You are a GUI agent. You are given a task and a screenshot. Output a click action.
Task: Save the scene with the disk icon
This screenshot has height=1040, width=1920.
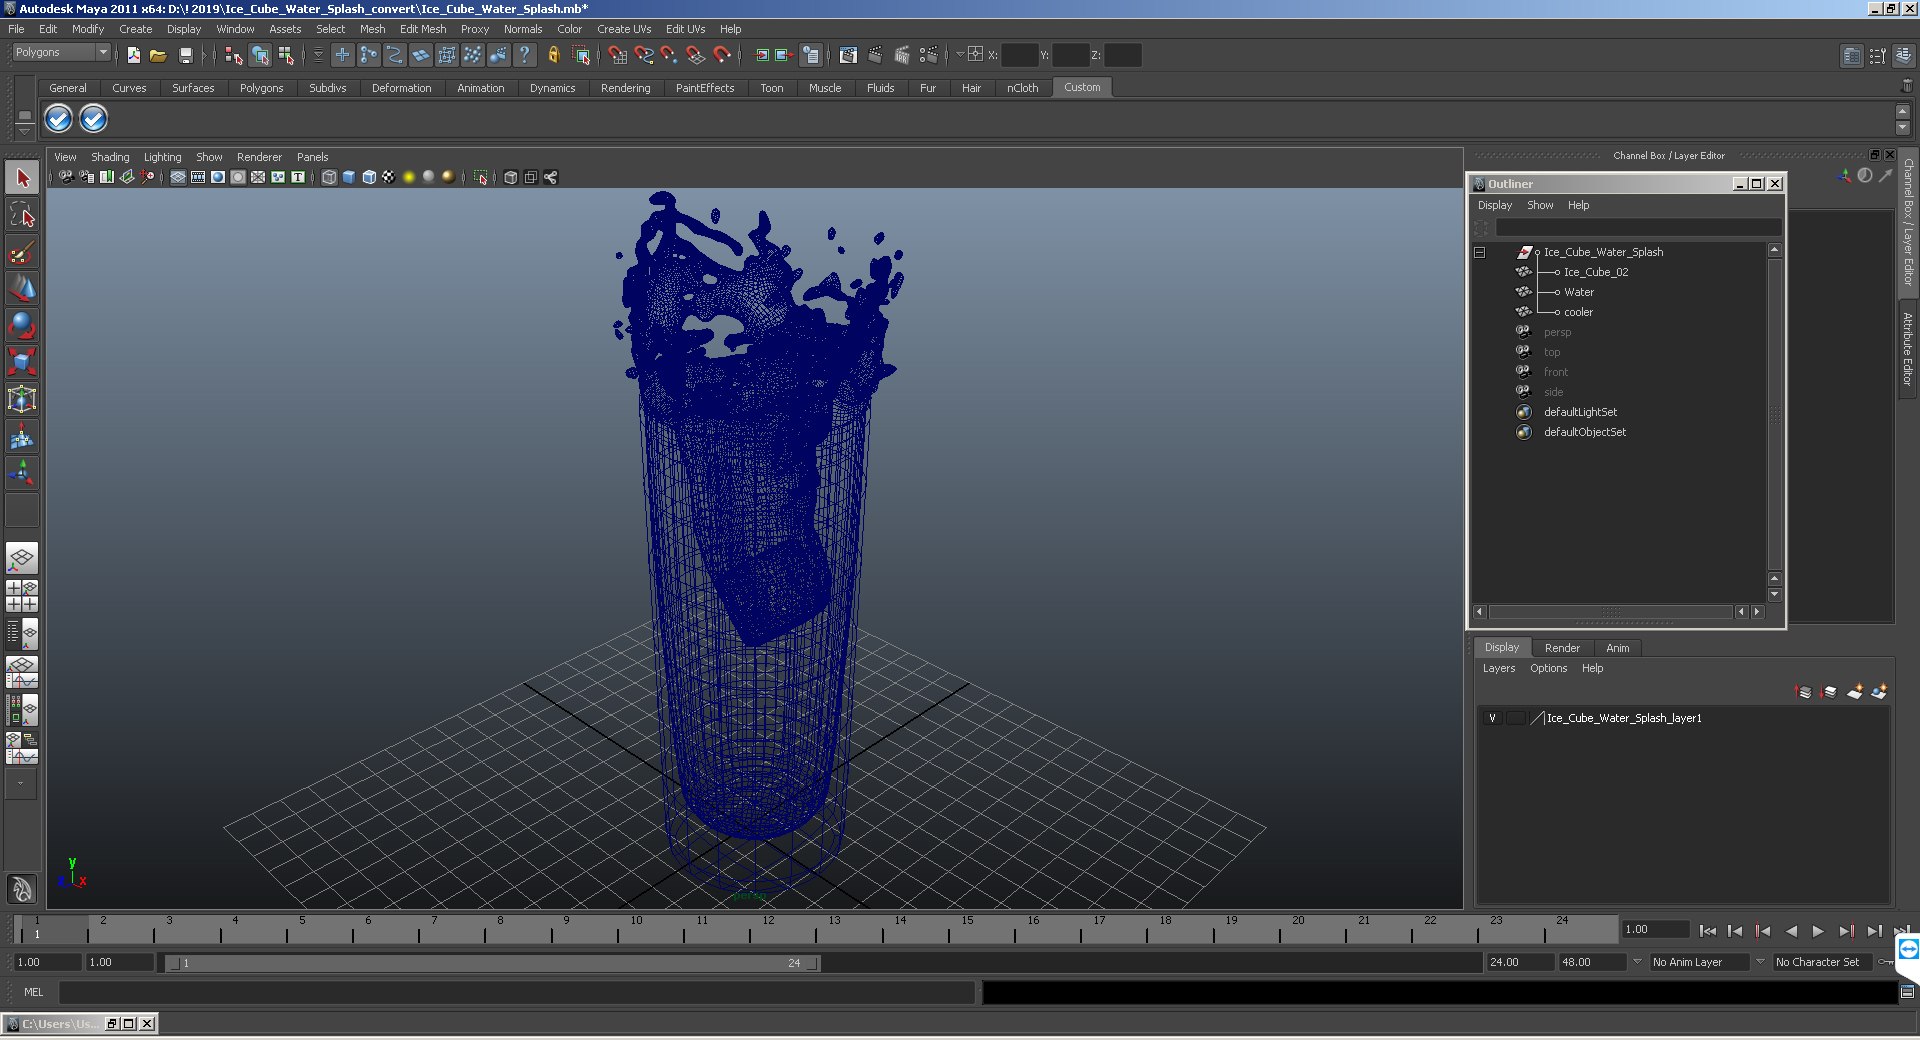point(185,55)
